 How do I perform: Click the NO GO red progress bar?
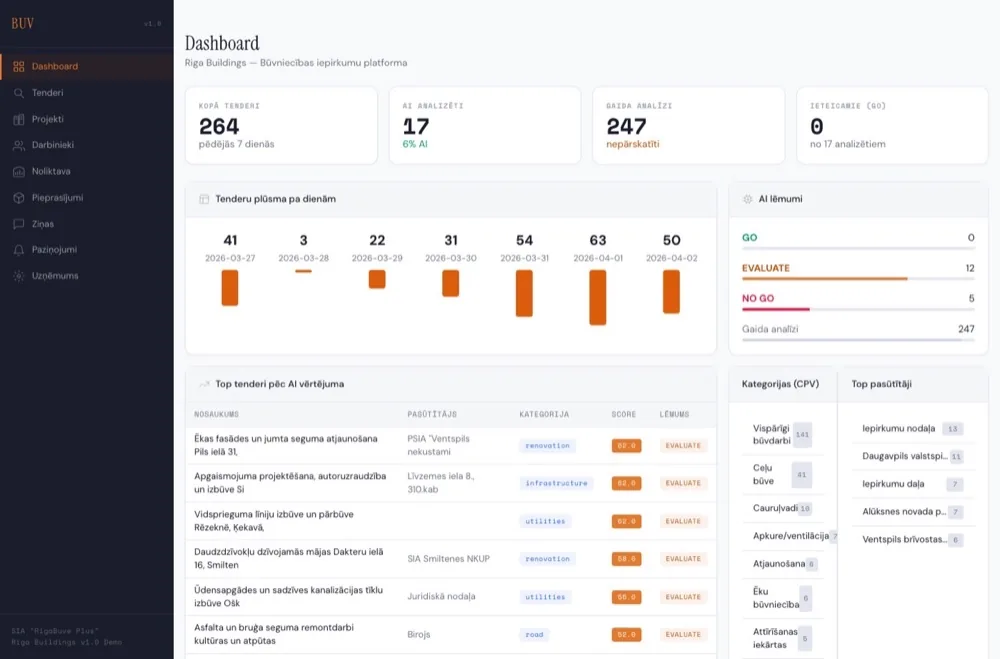point(776,309)
